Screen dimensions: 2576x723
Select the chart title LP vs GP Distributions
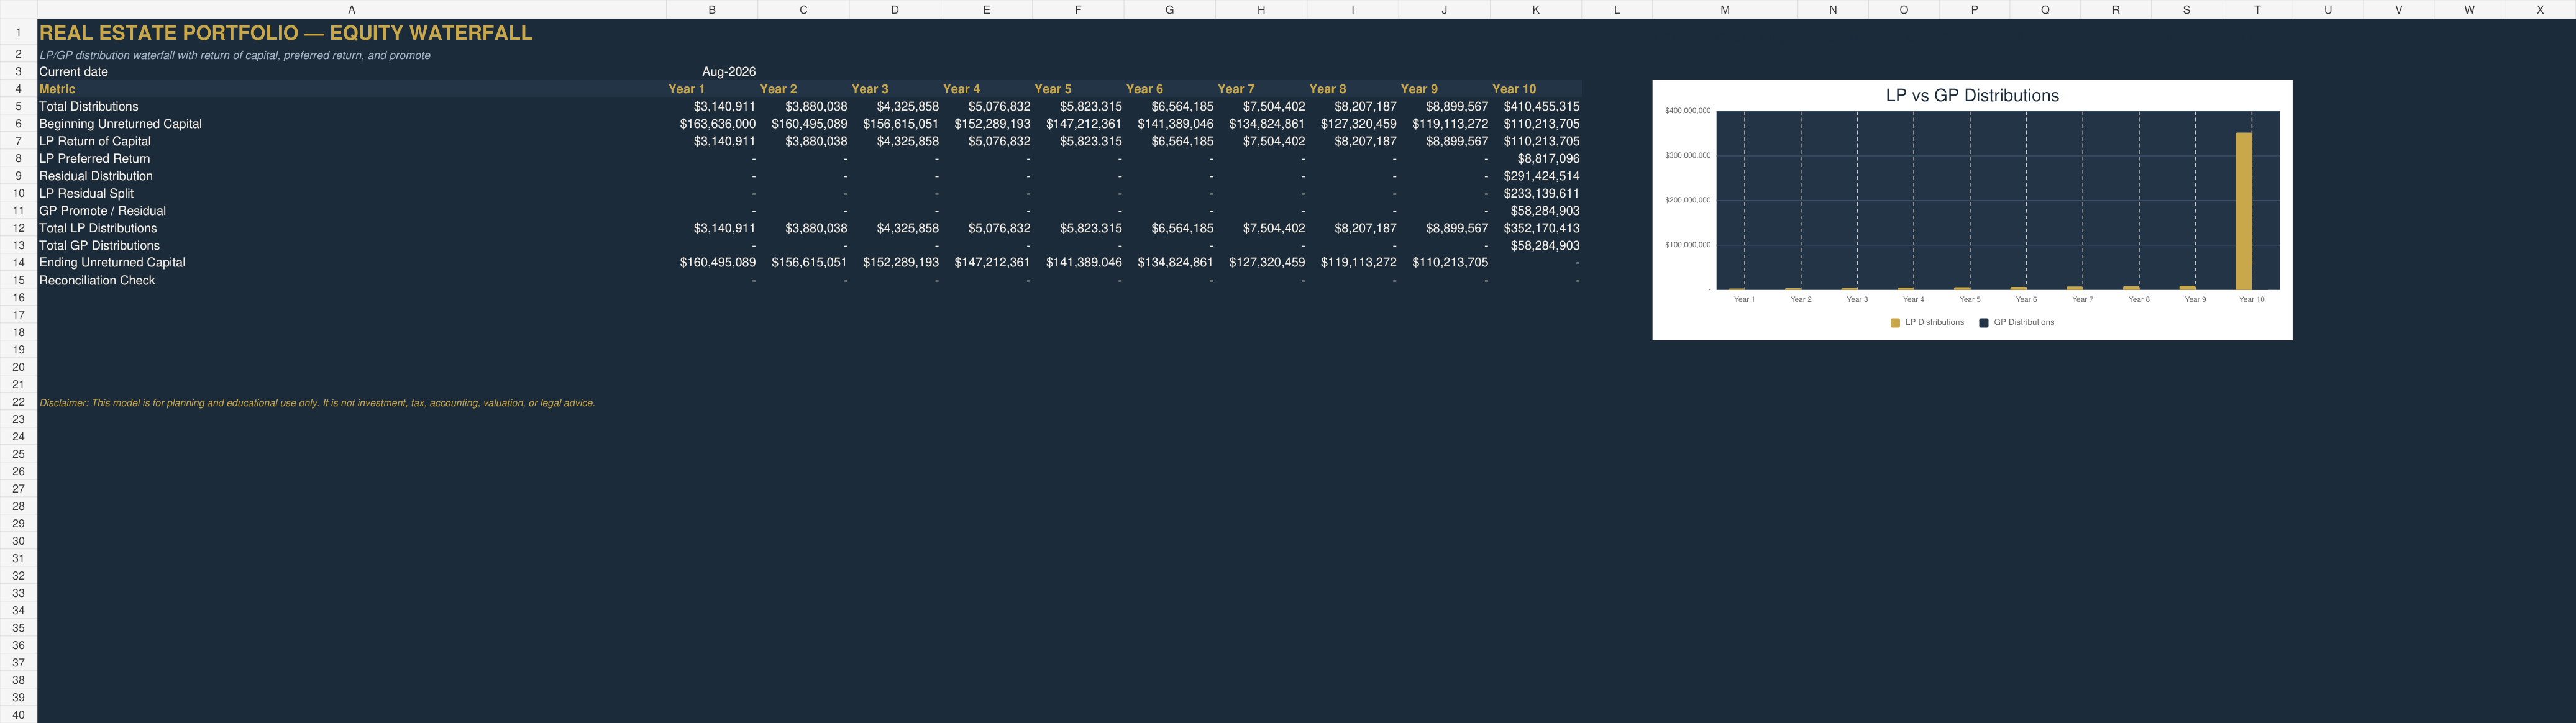click(x=1972, y=96)
